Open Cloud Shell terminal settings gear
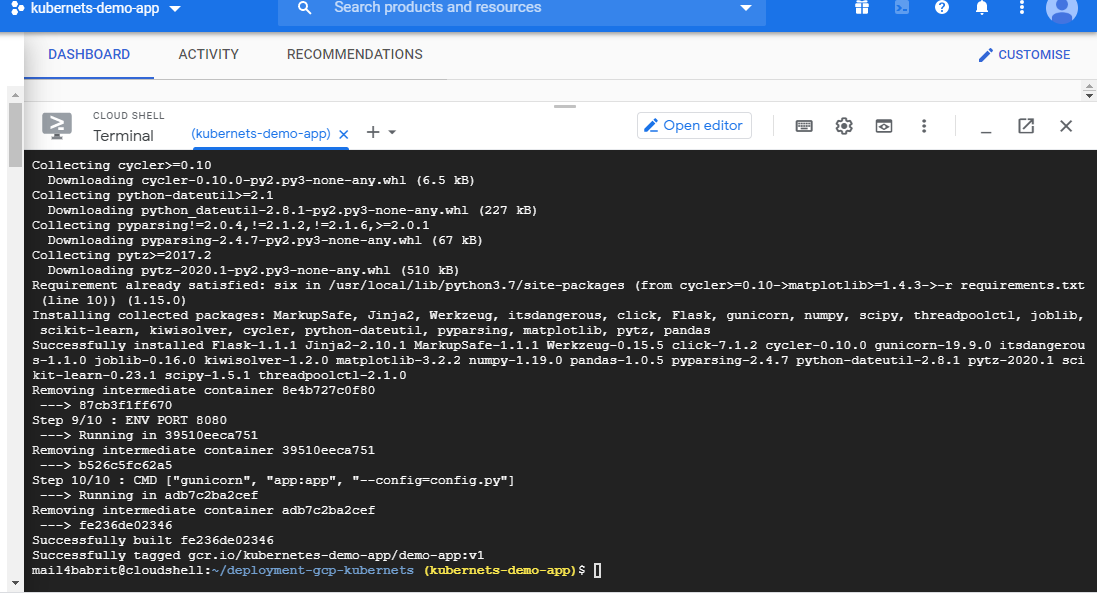The height and width of the screenshot is (593, 1097). pos(844,126)
